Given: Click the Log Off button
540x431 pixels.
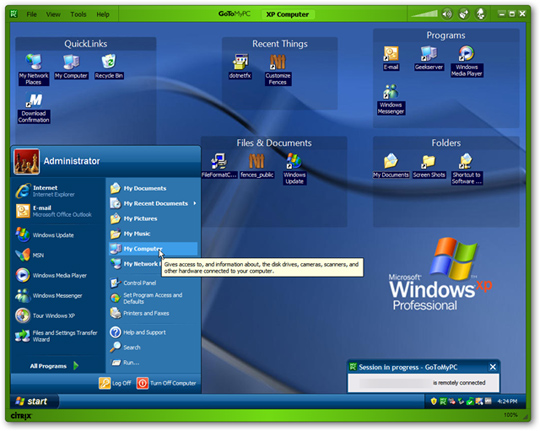Looking at the screenshot, I should point(115,383).
